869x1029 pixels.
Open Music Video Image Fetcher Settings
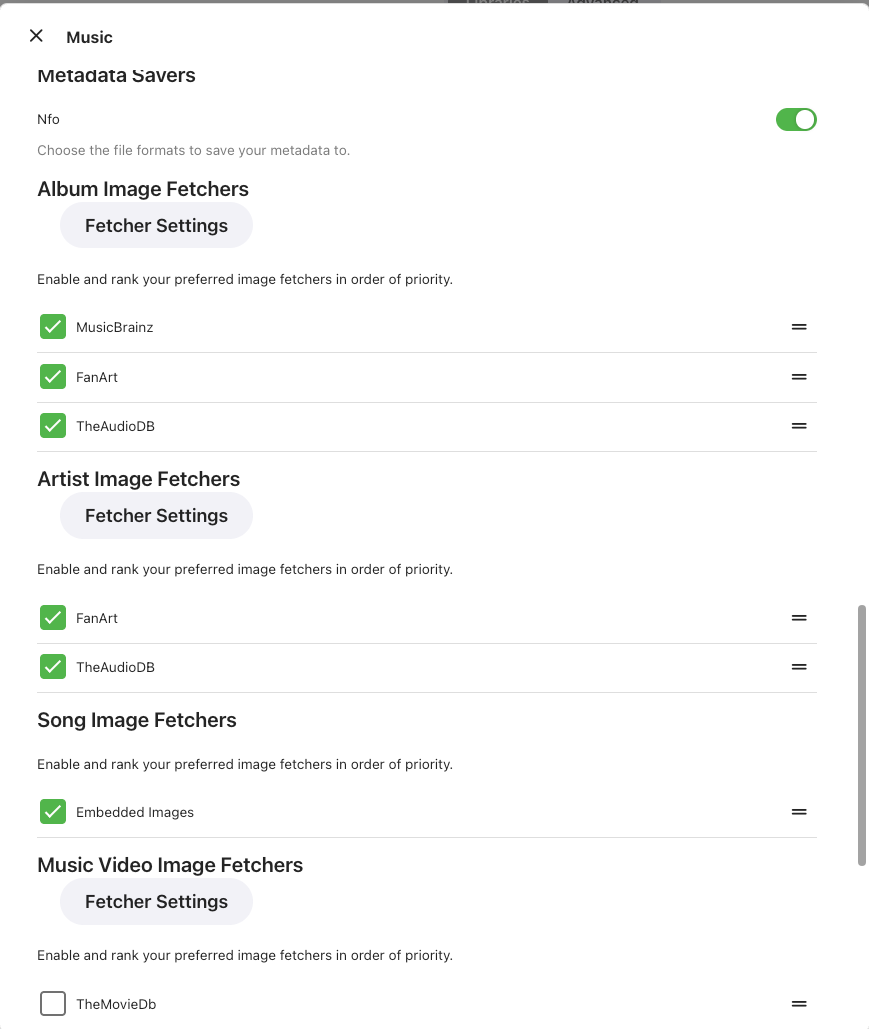click(156, 902)
